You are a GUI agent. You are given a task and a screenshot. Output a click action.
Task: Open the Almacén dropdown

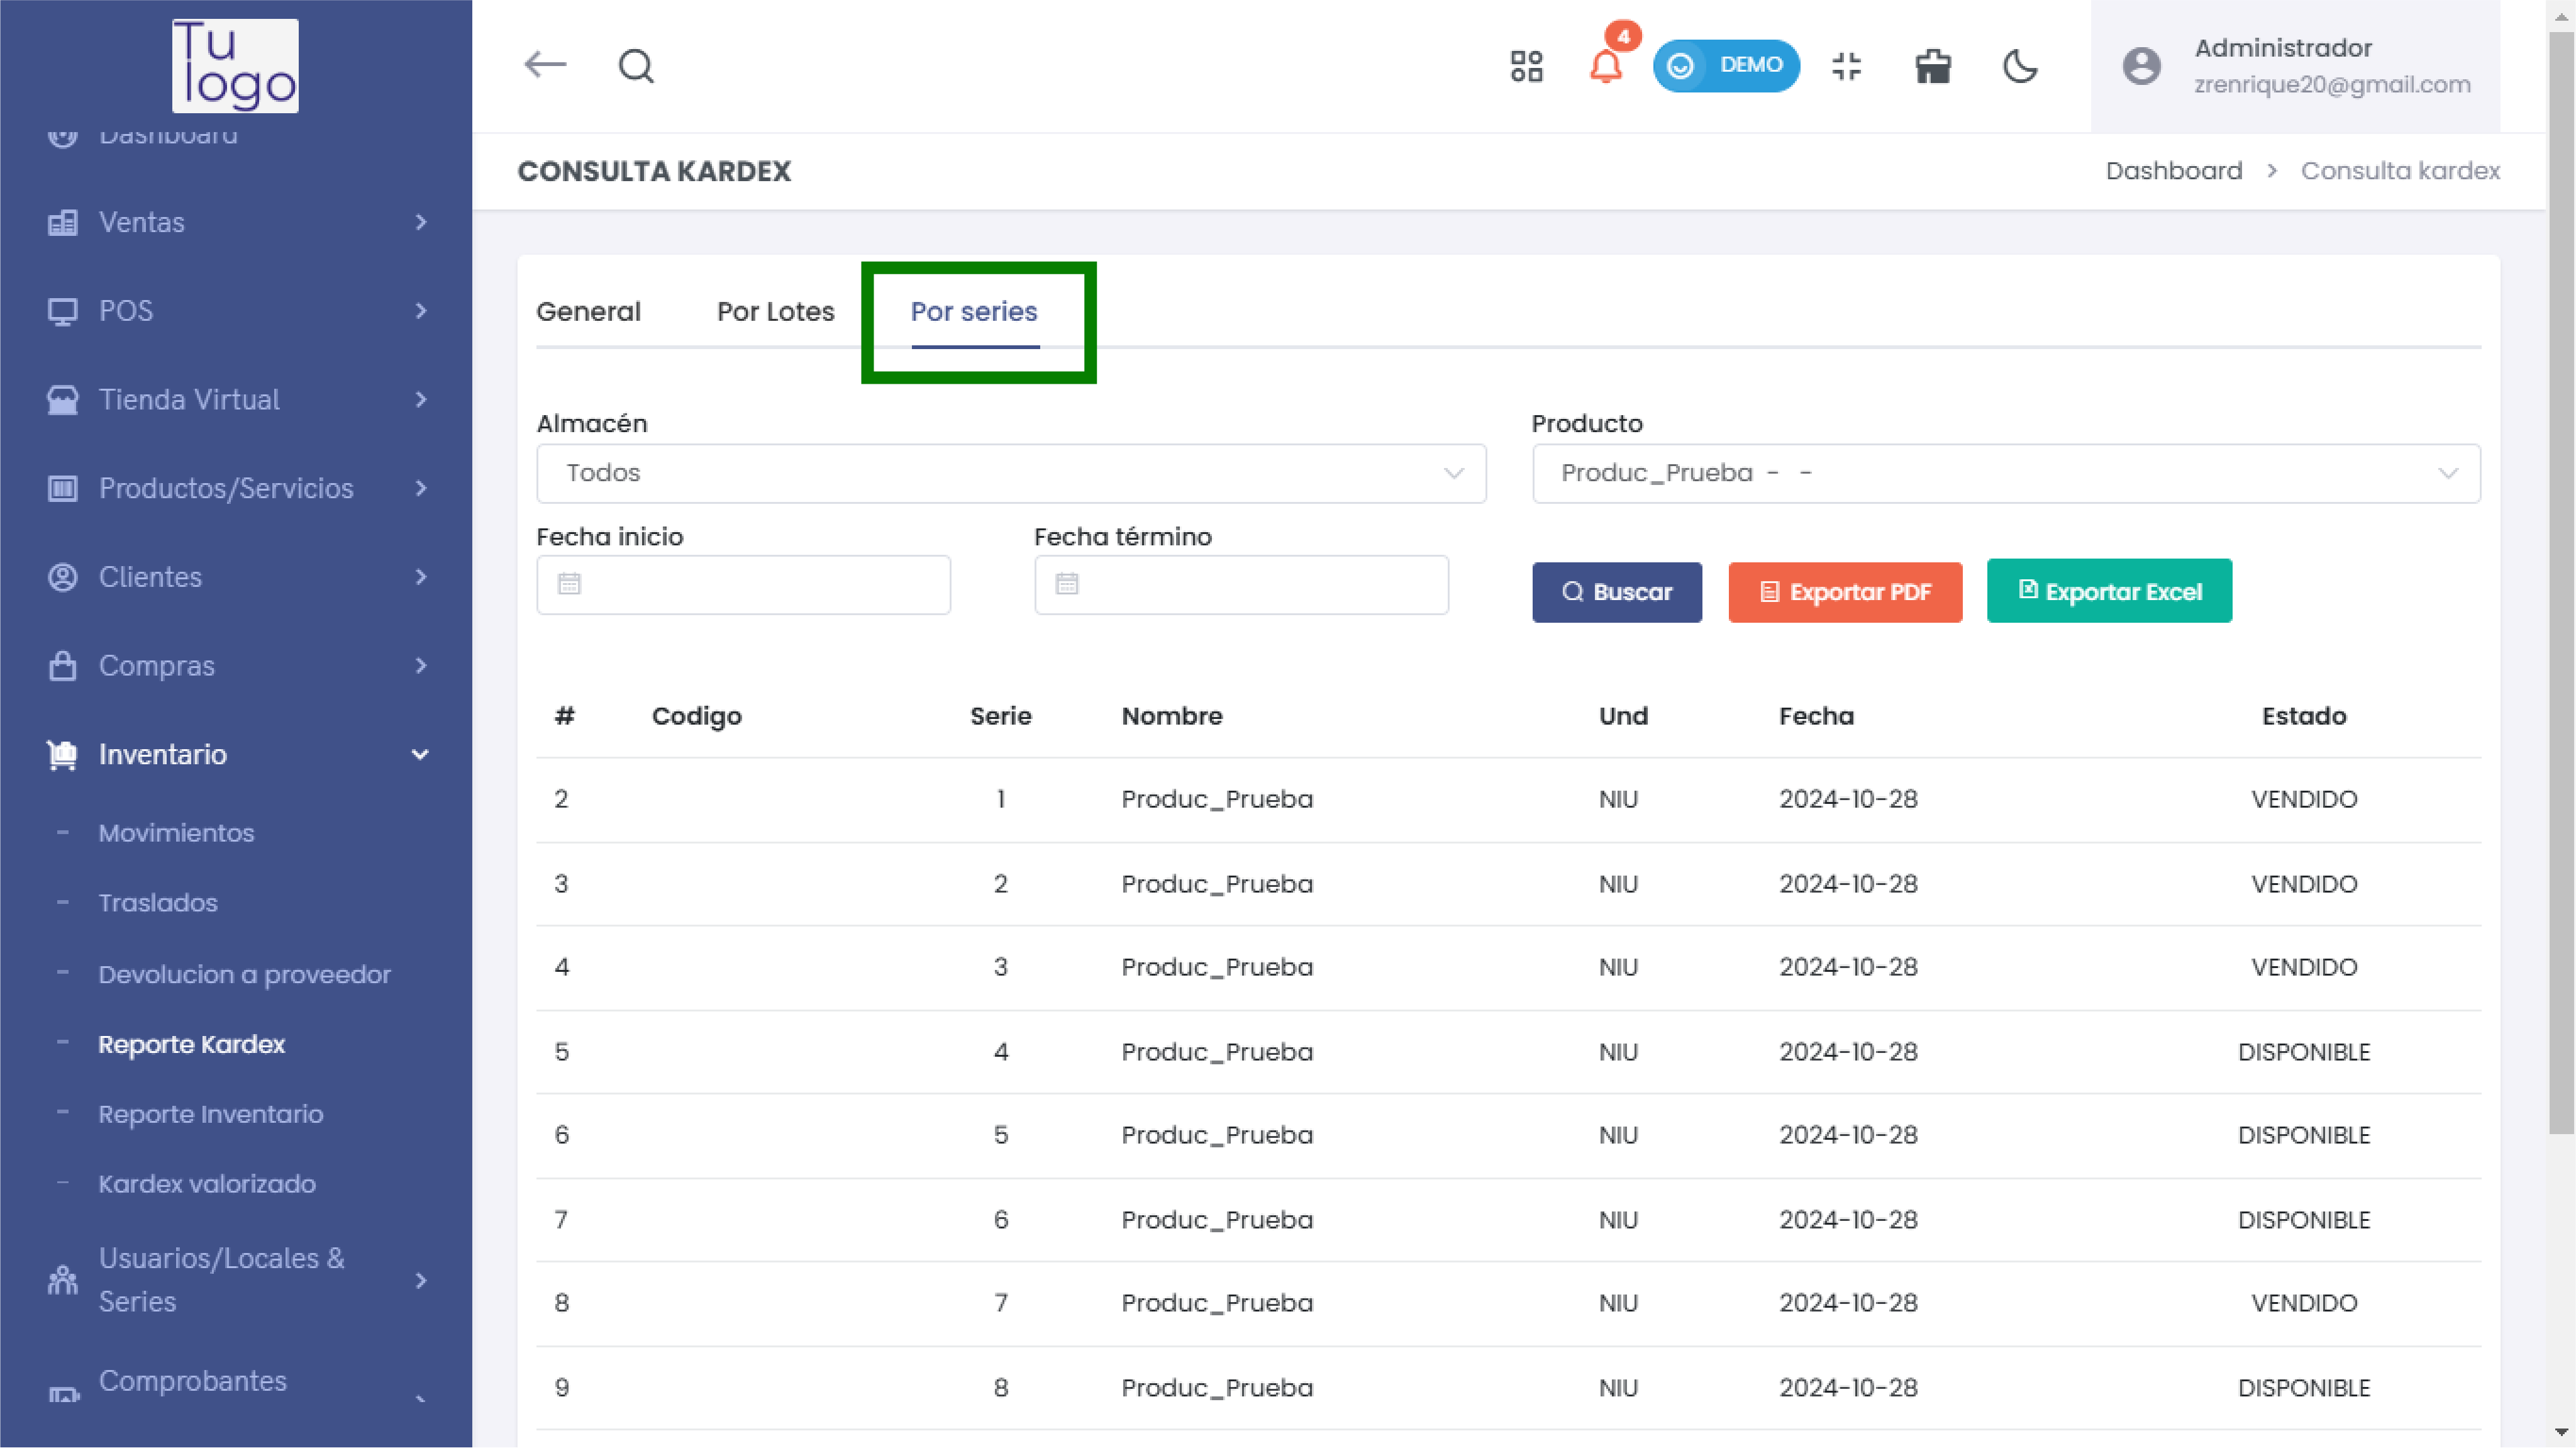[x=1011, y=473]
